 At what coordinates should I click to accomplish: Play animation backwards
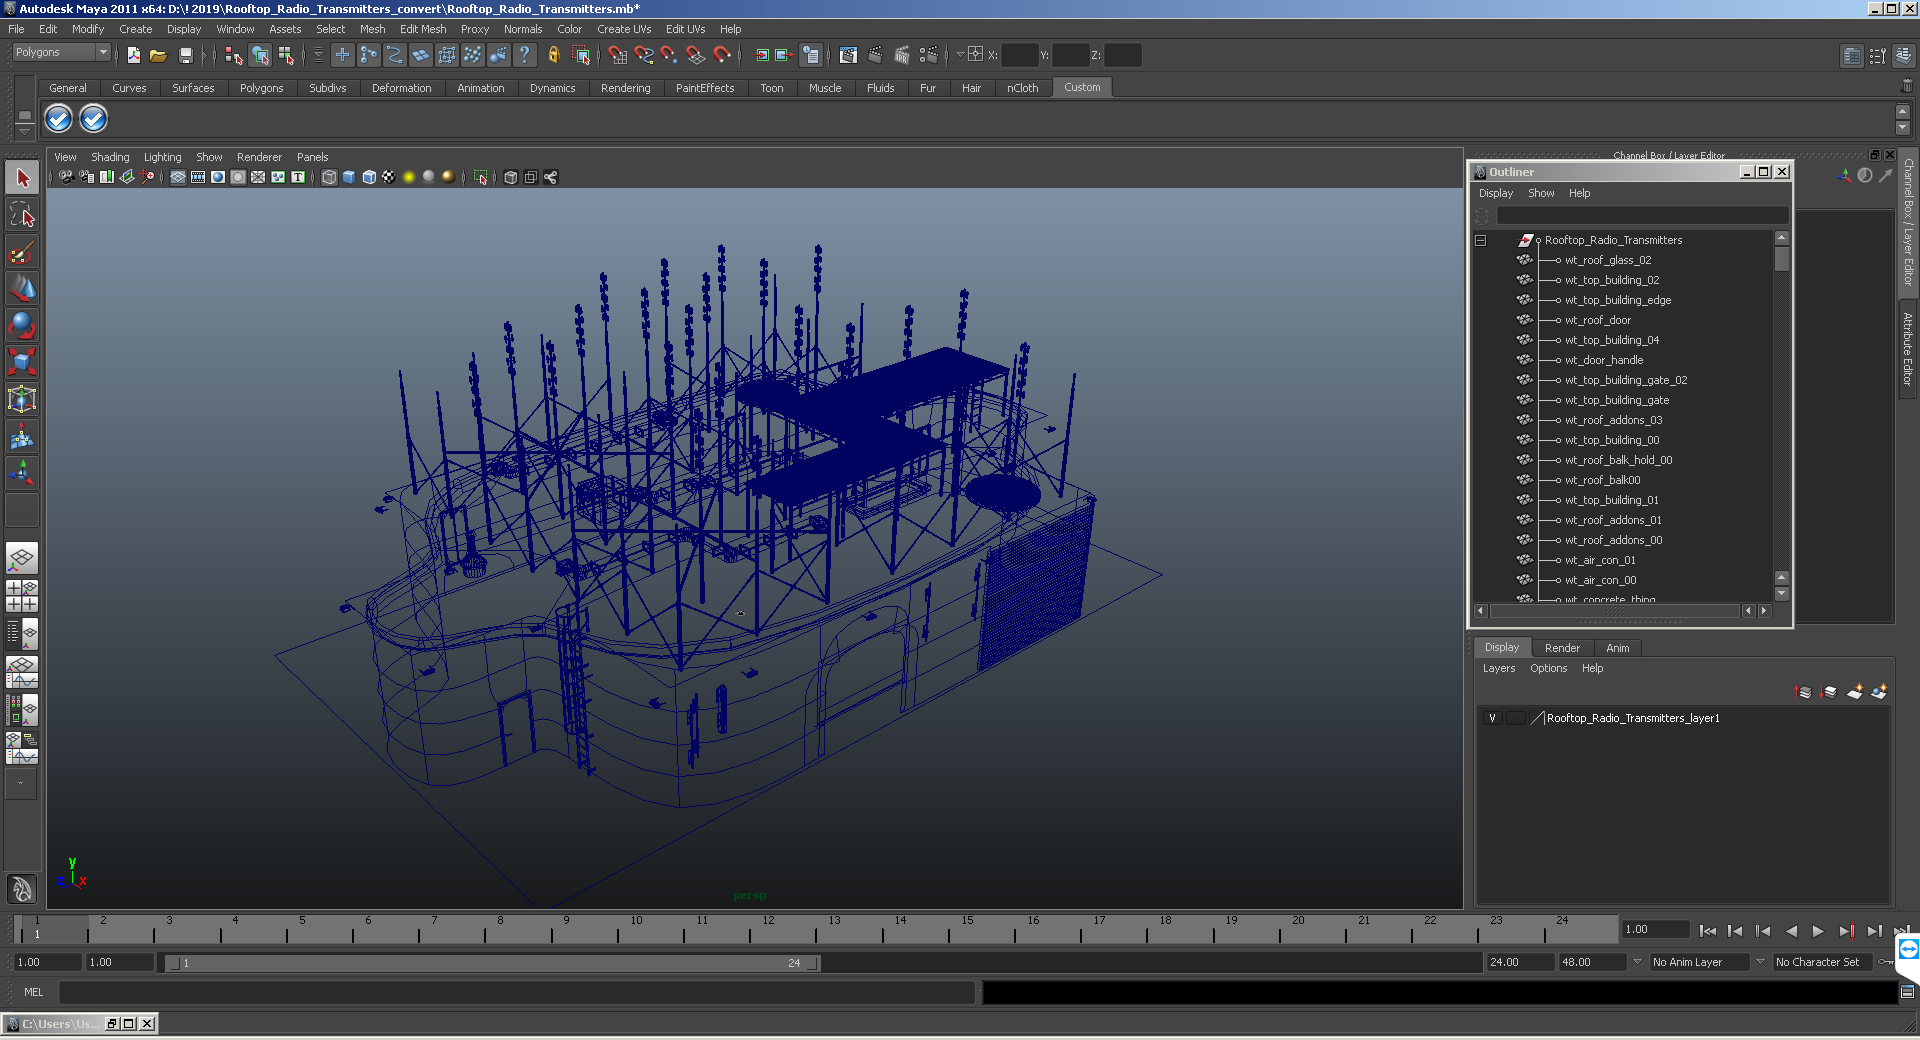click(x=1791, y=931)
